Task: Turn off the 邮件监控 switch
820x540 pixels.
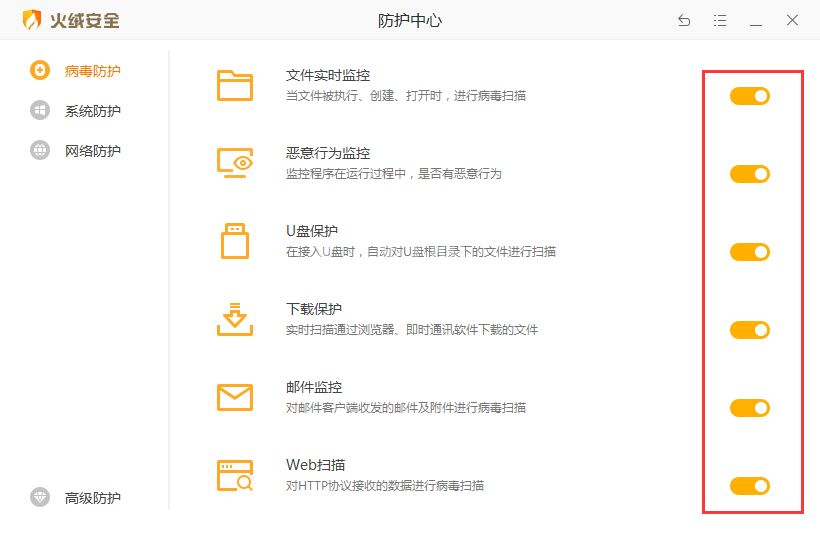Action: (x=750, y=408)
